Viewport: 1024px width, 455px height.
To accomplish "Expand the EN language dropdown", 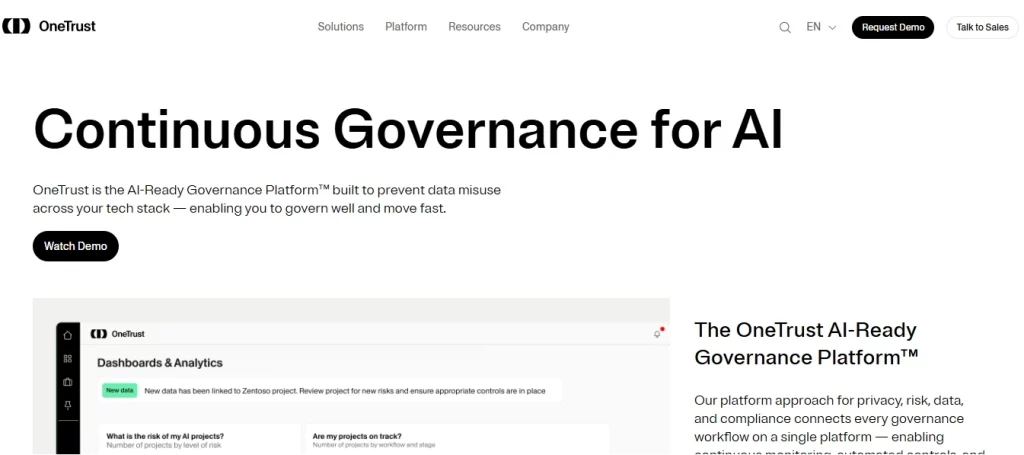I will (x=821, y=27).
